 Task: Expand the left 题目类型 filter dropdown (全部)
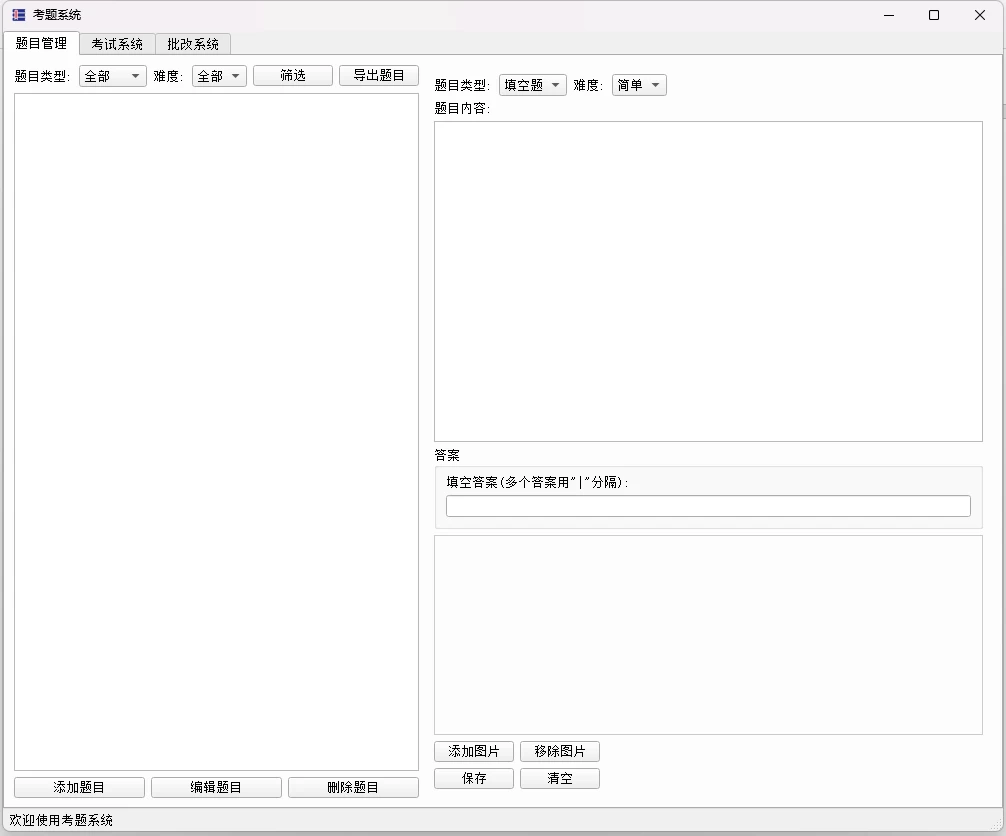(x=112, y=76)
